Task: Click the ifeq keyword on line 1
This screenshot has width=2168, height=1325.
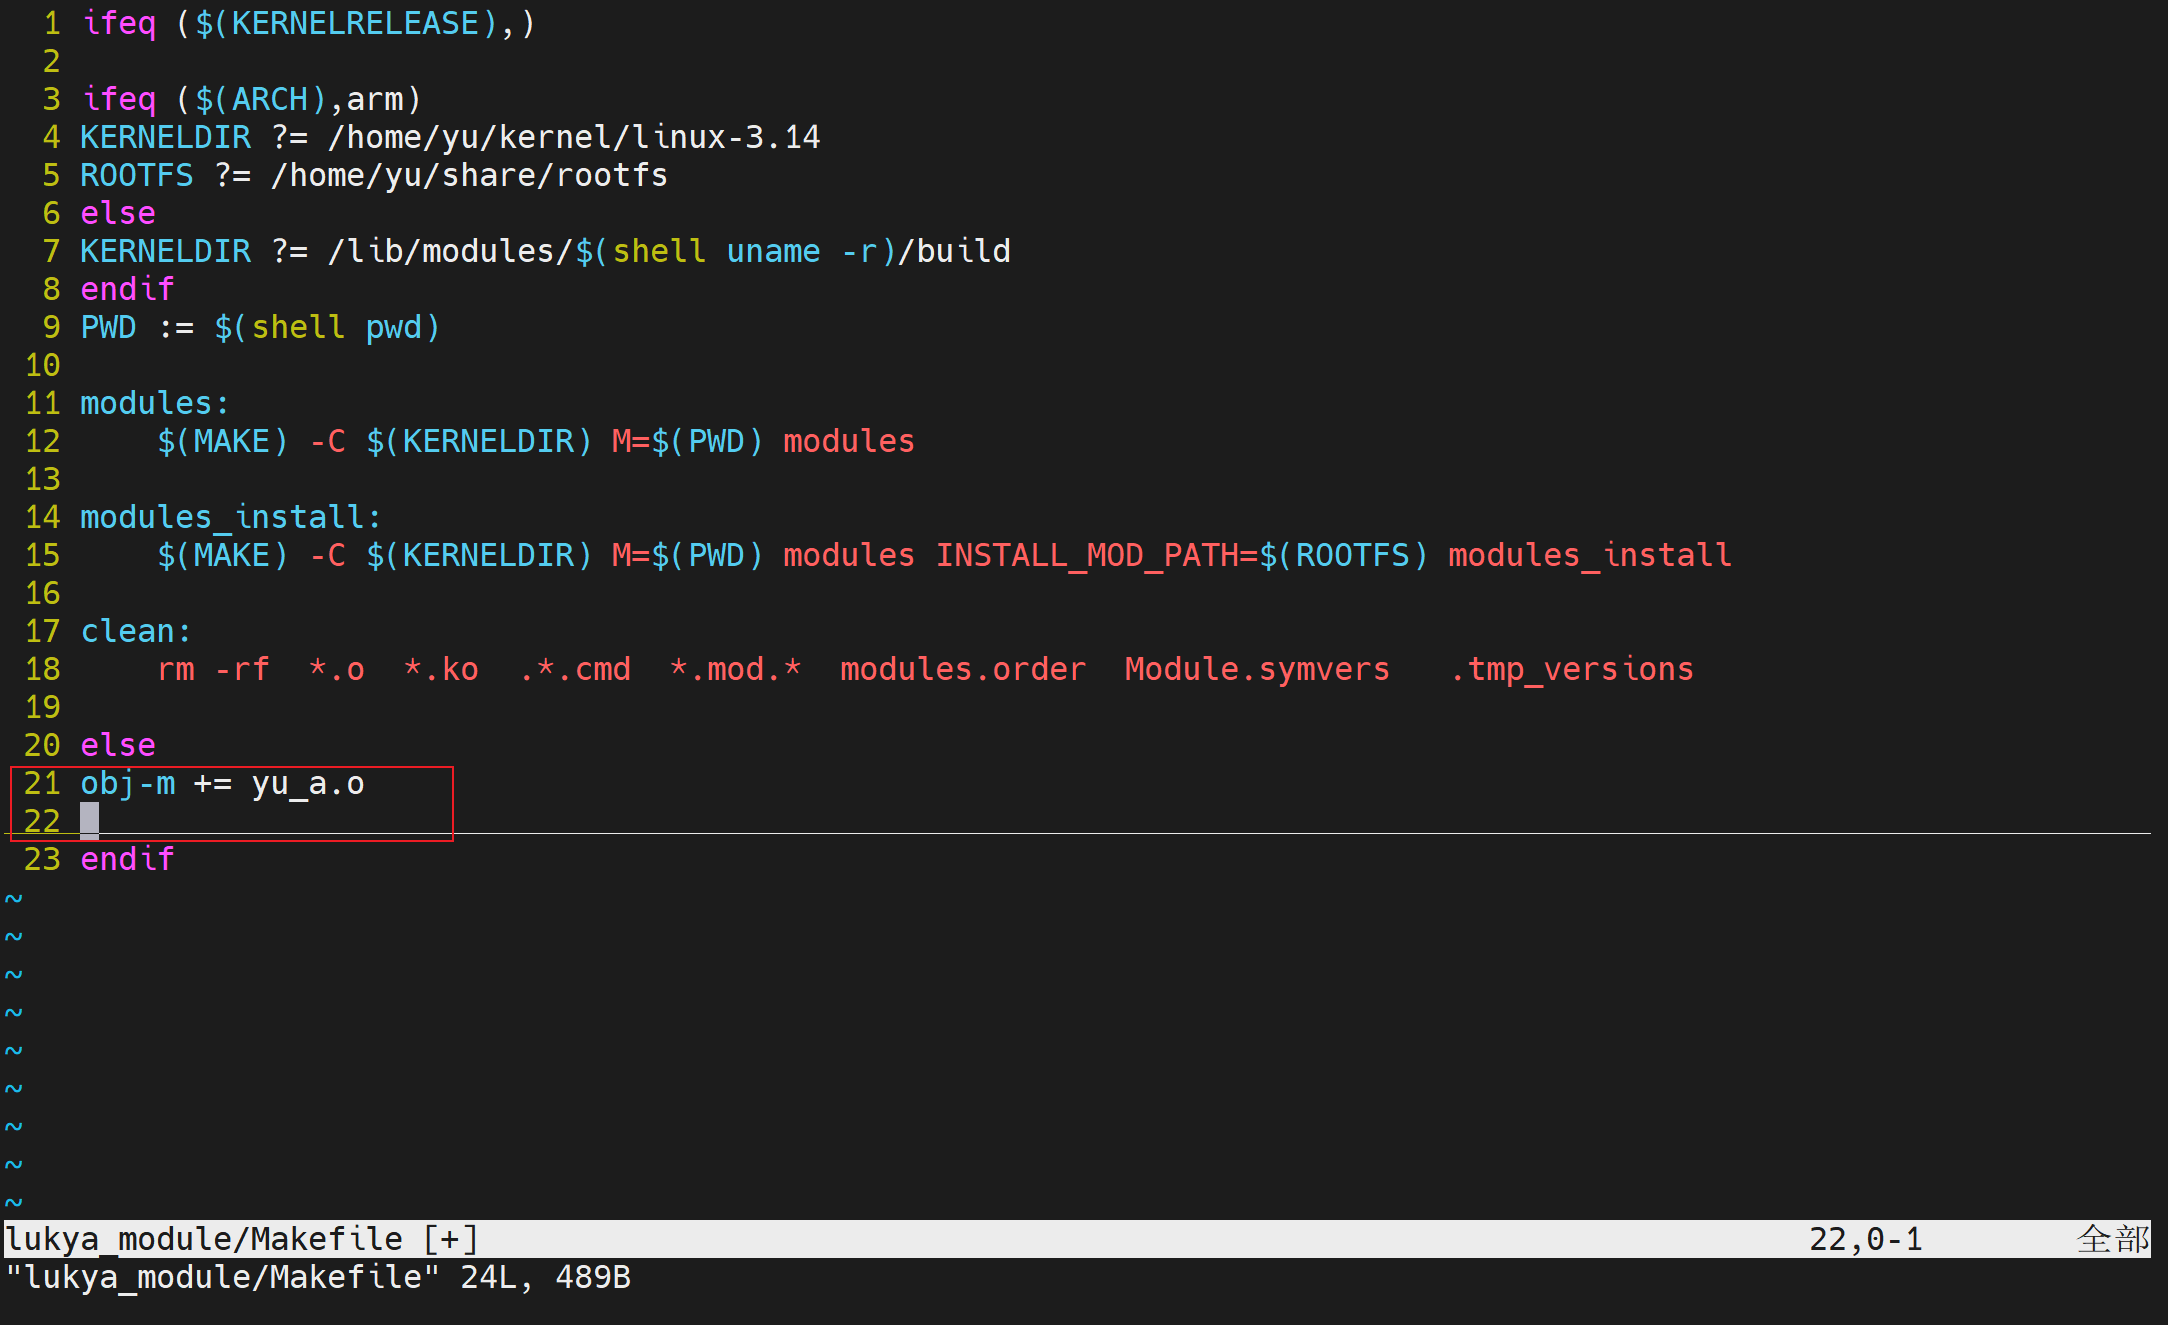Action: pyautogui.click(x=118, y=23)
